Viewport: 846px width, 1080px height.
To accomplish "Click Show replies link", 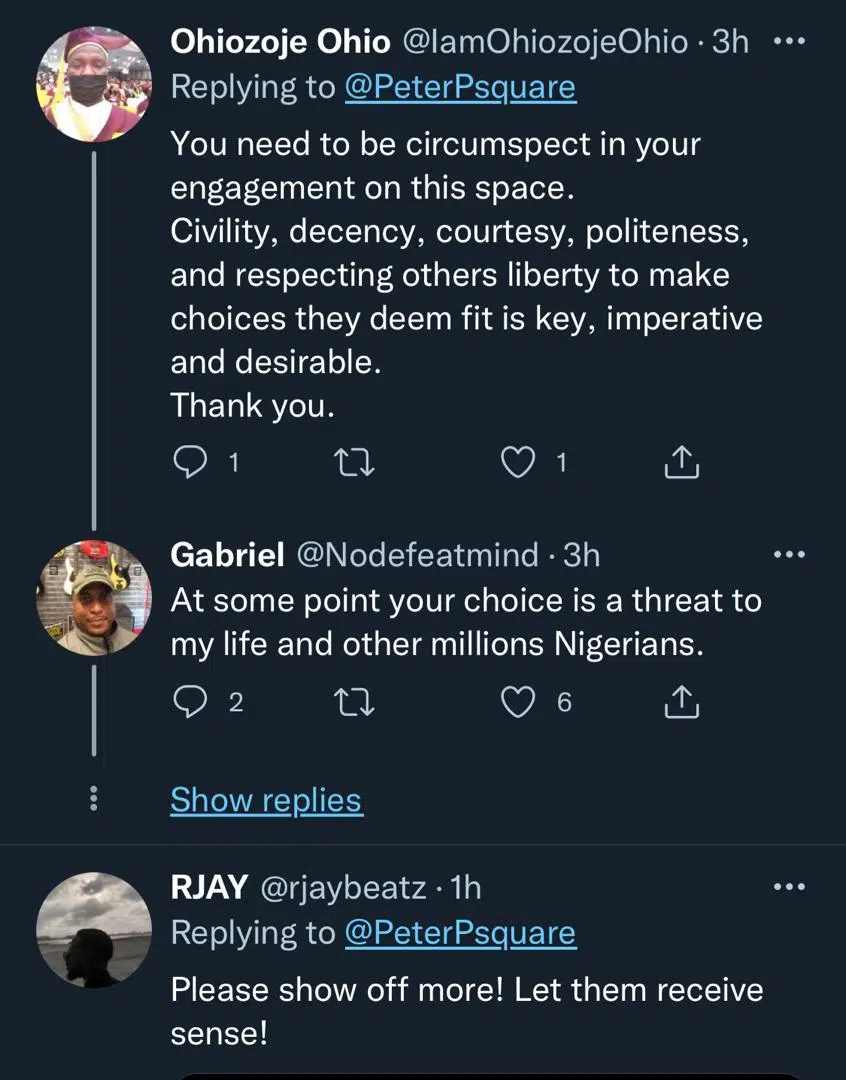I will [x=266, y=800].
